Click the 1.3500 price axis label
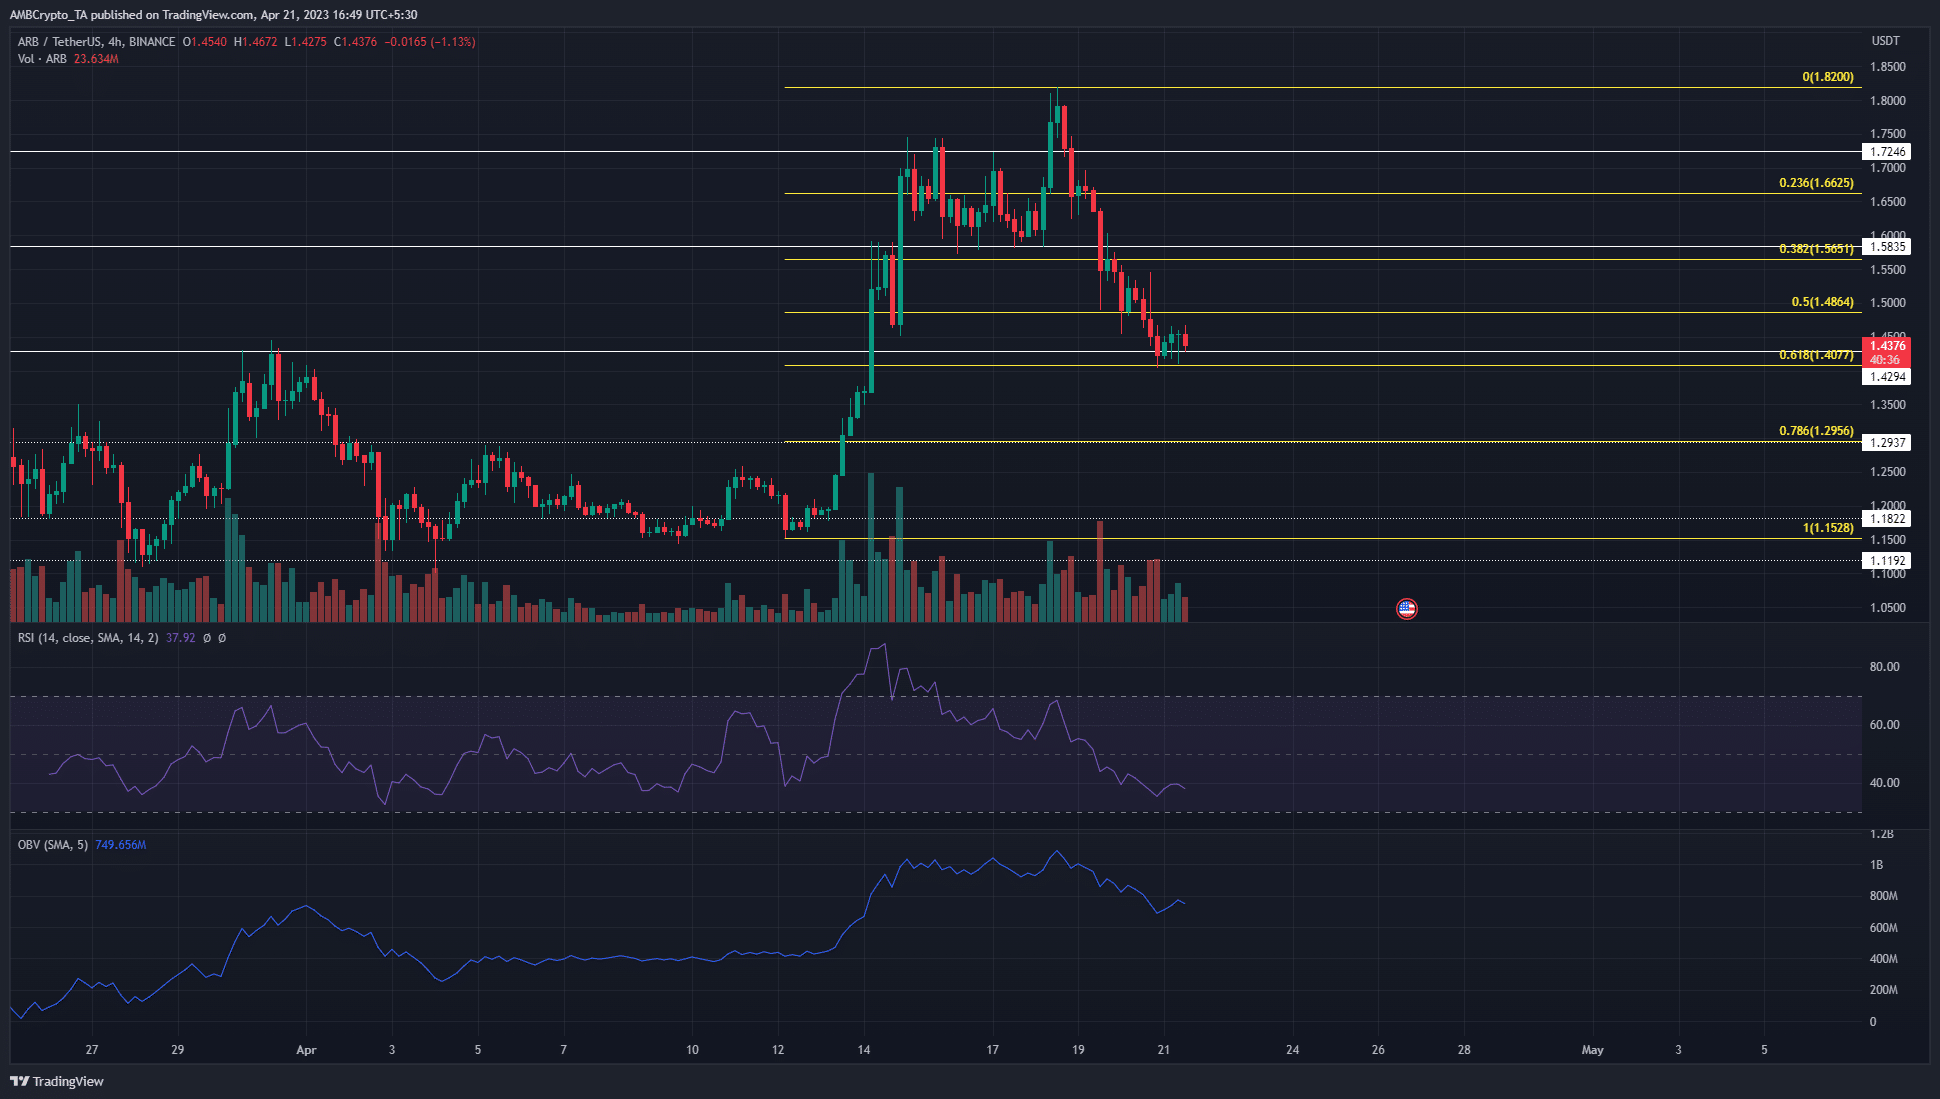The image size is (1940, 1099). point(1887,405)
